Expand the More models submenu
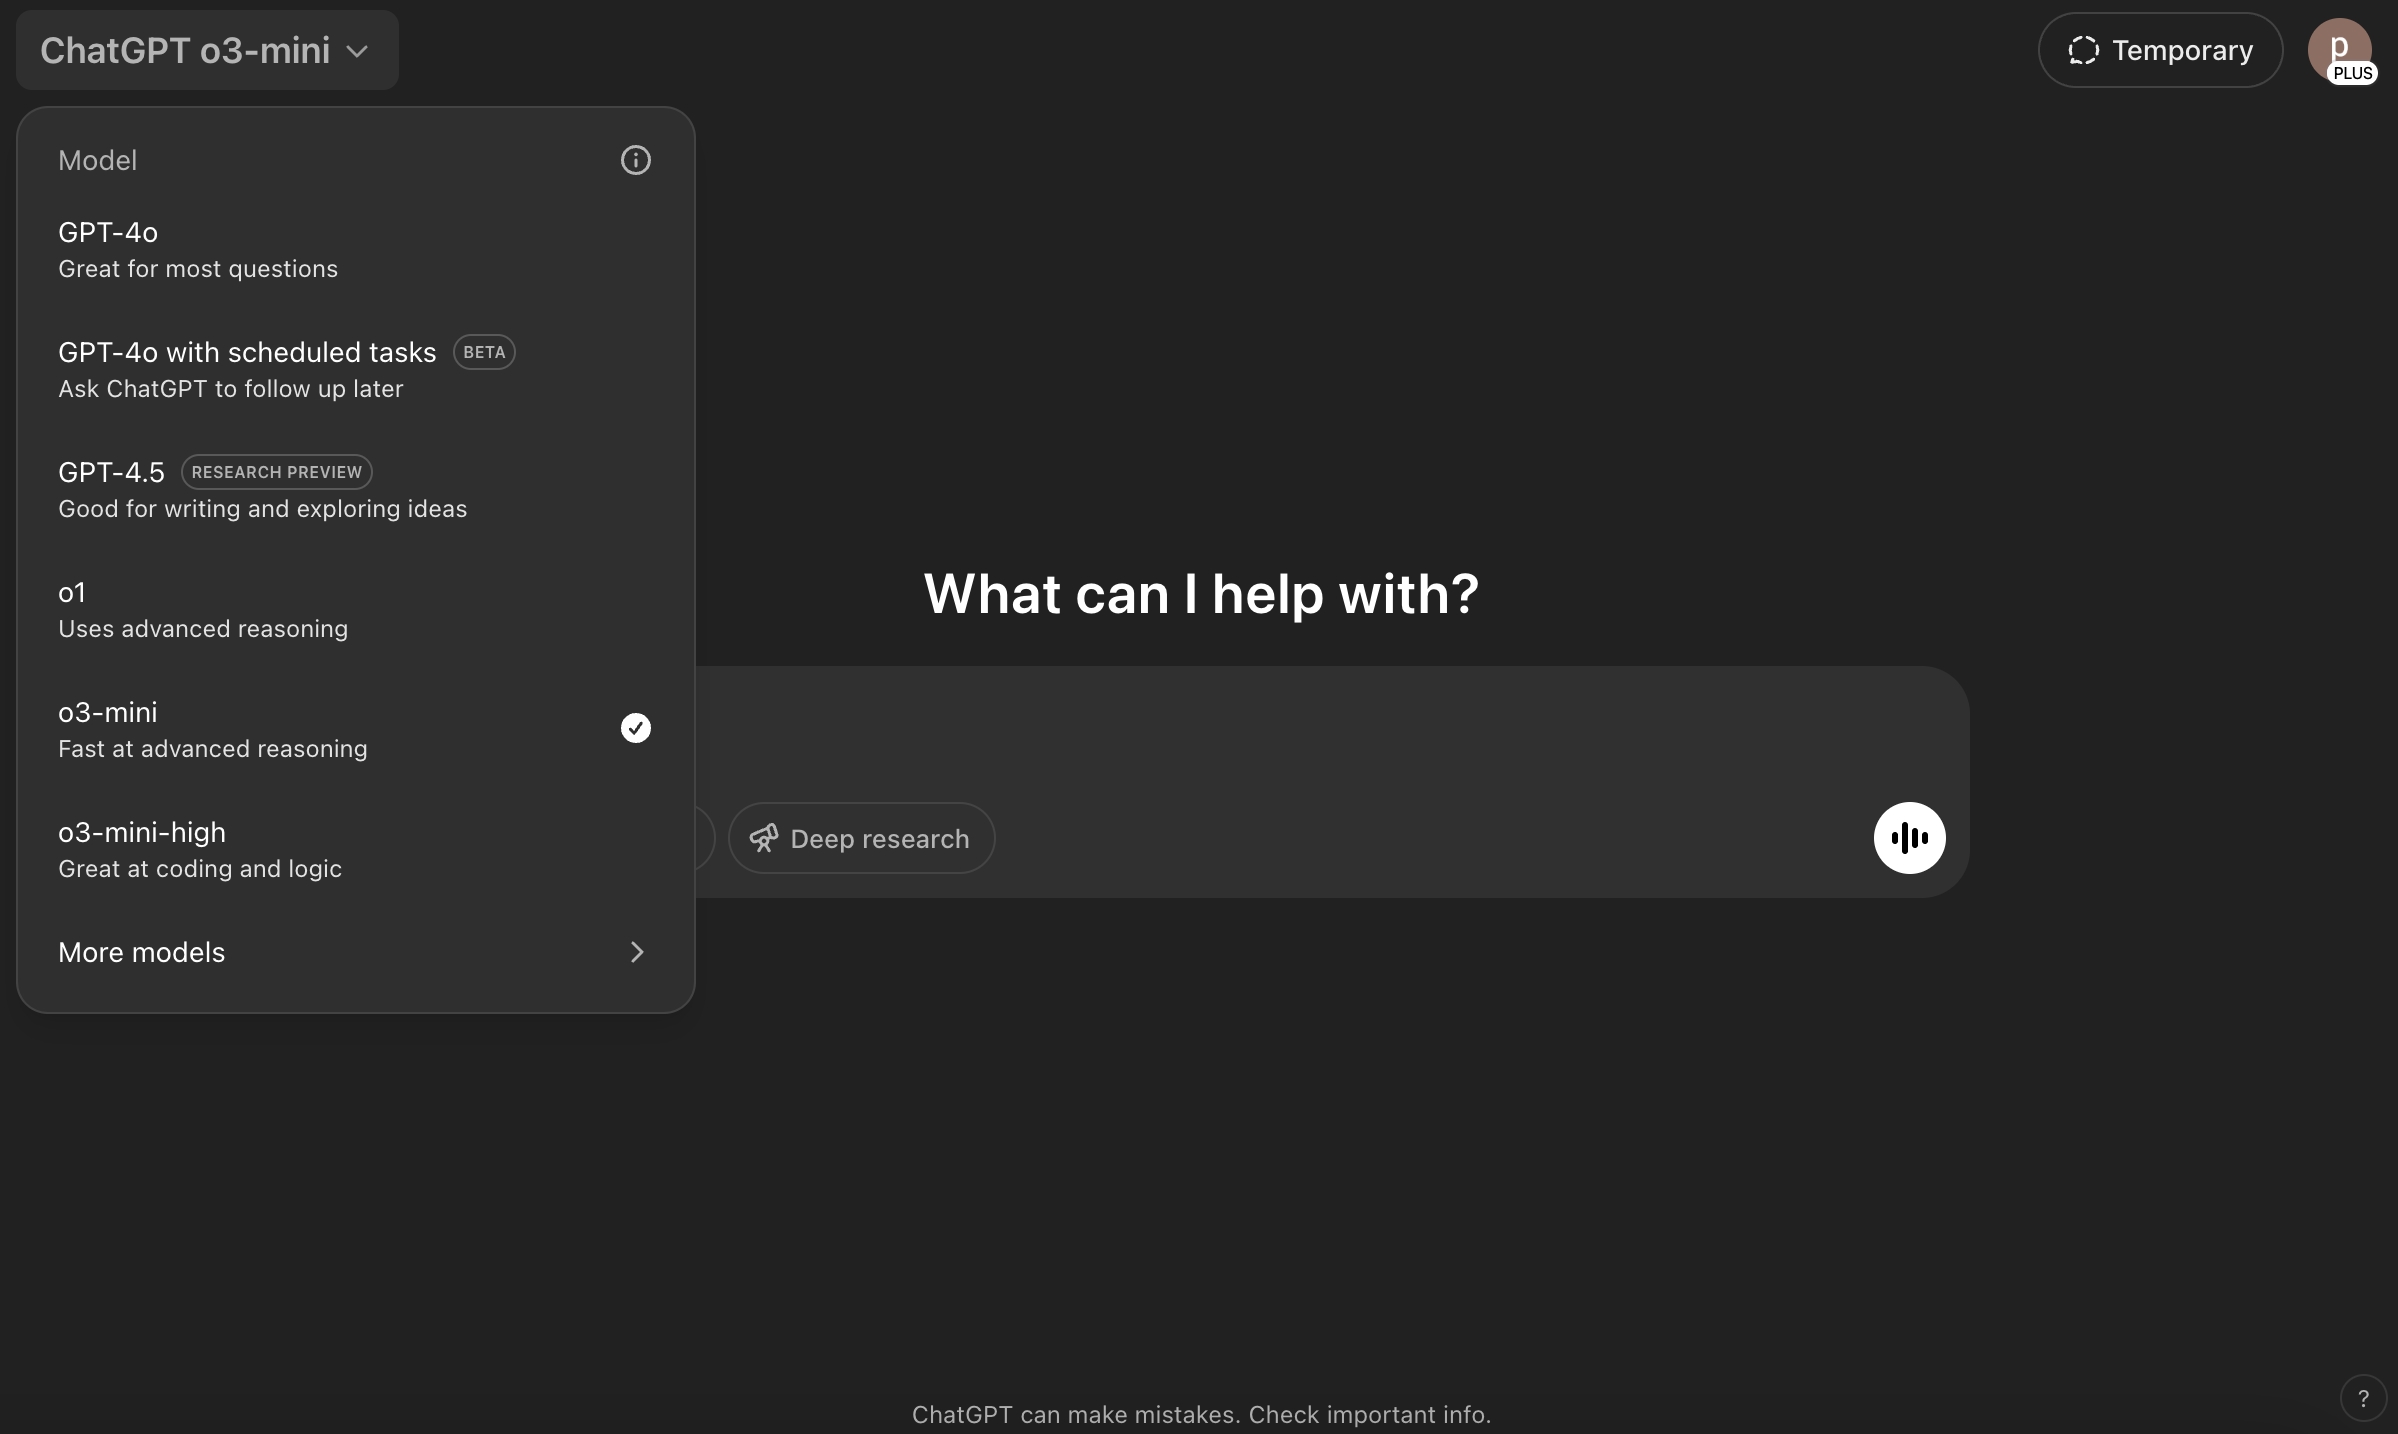2398x1434 pixels. pos(355,952)
